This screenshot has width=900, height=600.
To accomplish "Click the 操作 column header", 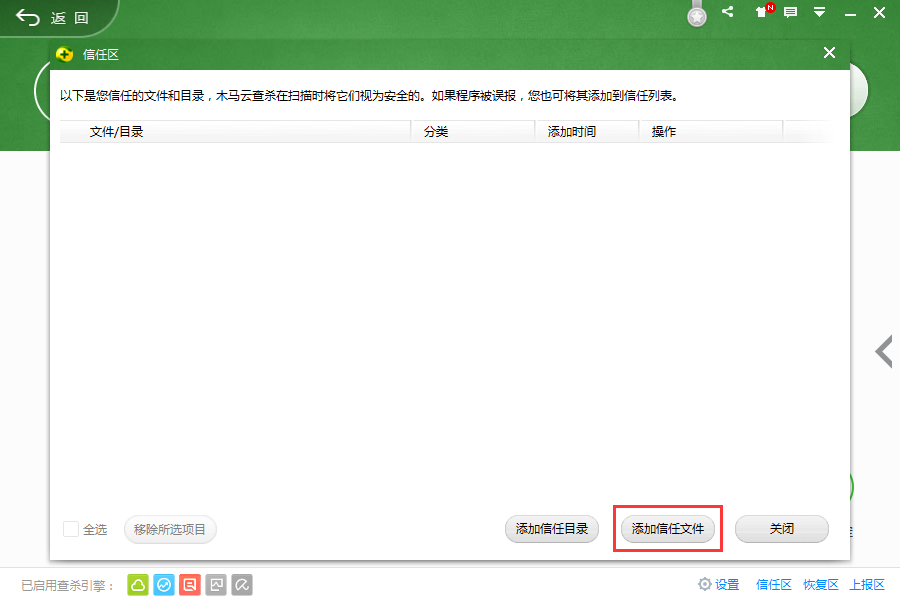I will click(x=711, y=131).
